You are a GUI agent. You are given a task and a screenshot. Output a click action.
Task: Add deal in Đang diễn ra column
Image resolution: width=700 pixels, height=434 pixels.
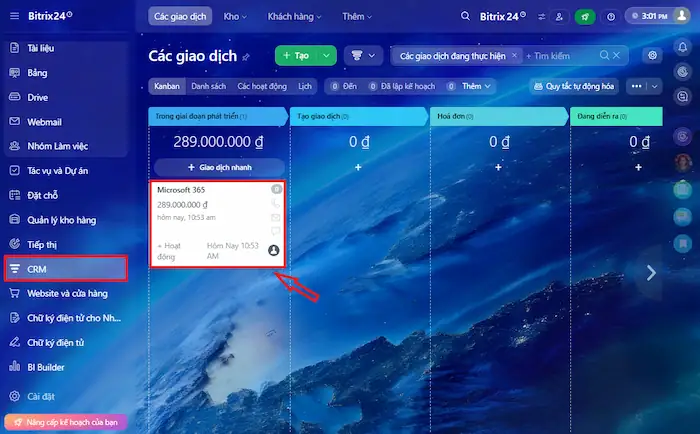click(x=638, y=167)
